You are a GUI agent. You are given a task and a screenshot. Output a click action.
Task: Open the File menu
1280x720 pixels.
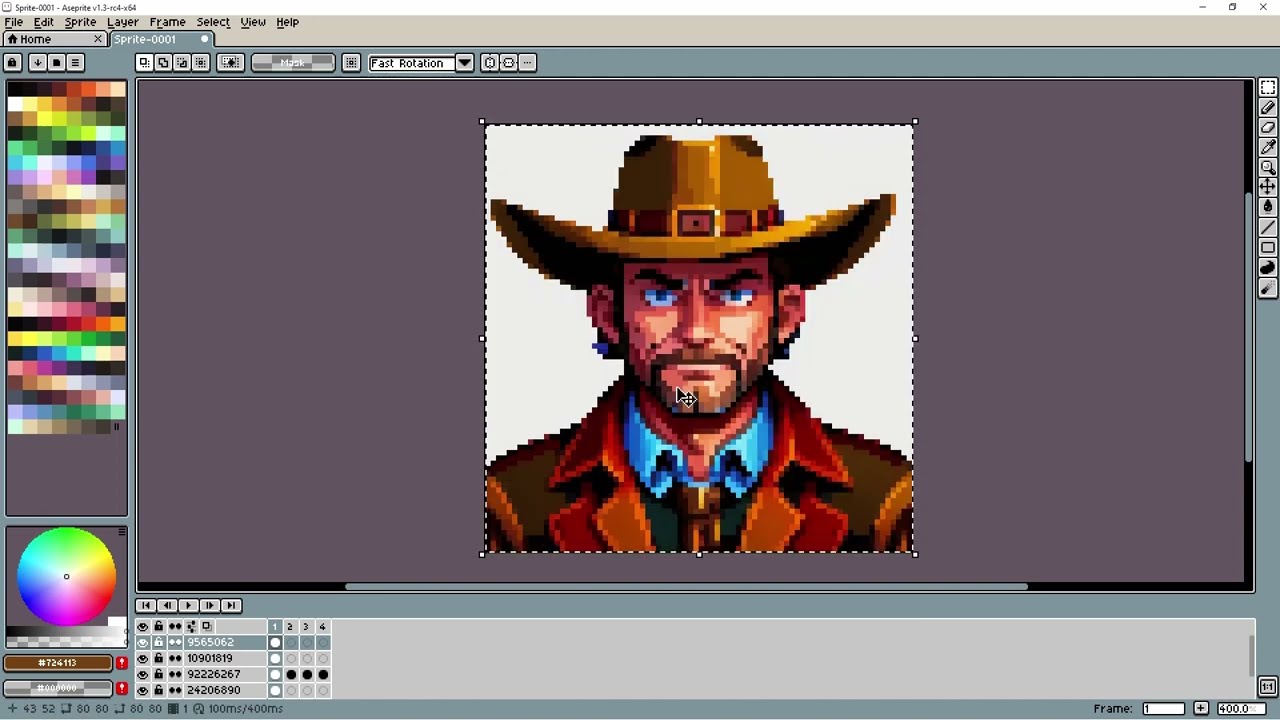14,22
